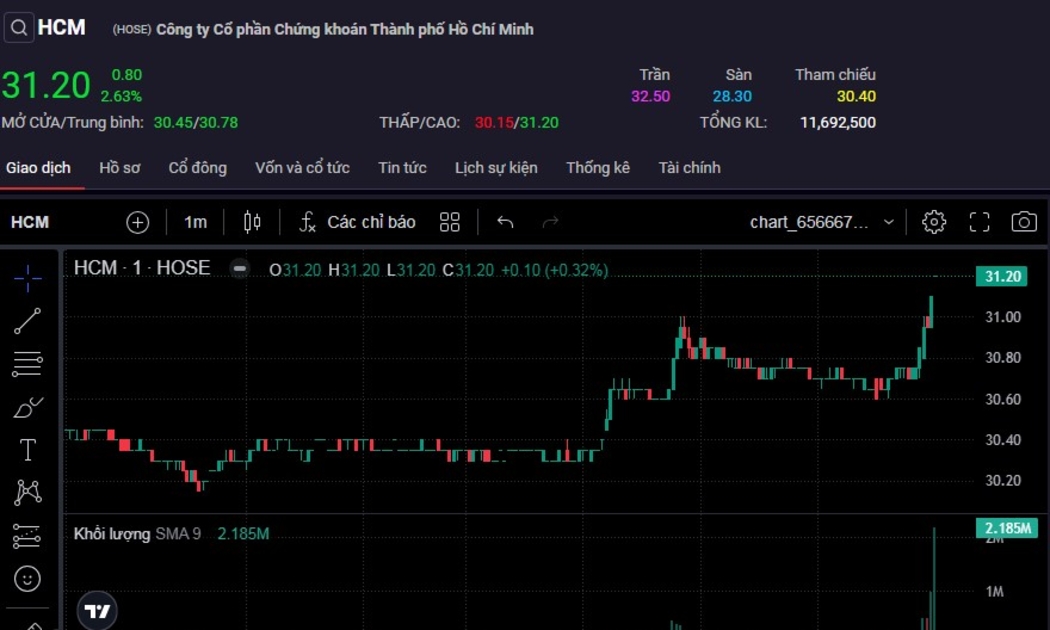Click the HCM symbol button in chart toolbar

[x=30, y=222]
